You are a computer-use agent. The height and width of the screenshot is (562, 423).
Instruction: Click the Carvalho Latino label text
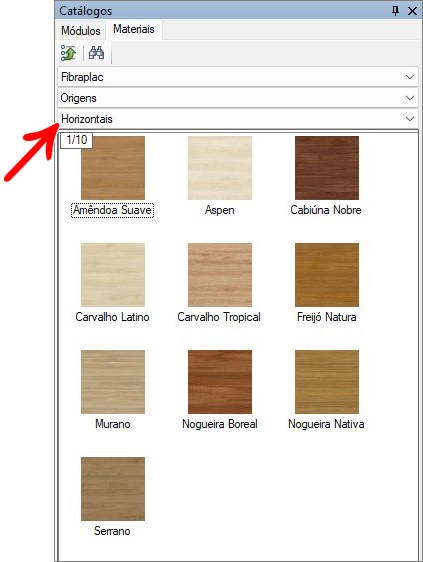click(x=112, y=317)
